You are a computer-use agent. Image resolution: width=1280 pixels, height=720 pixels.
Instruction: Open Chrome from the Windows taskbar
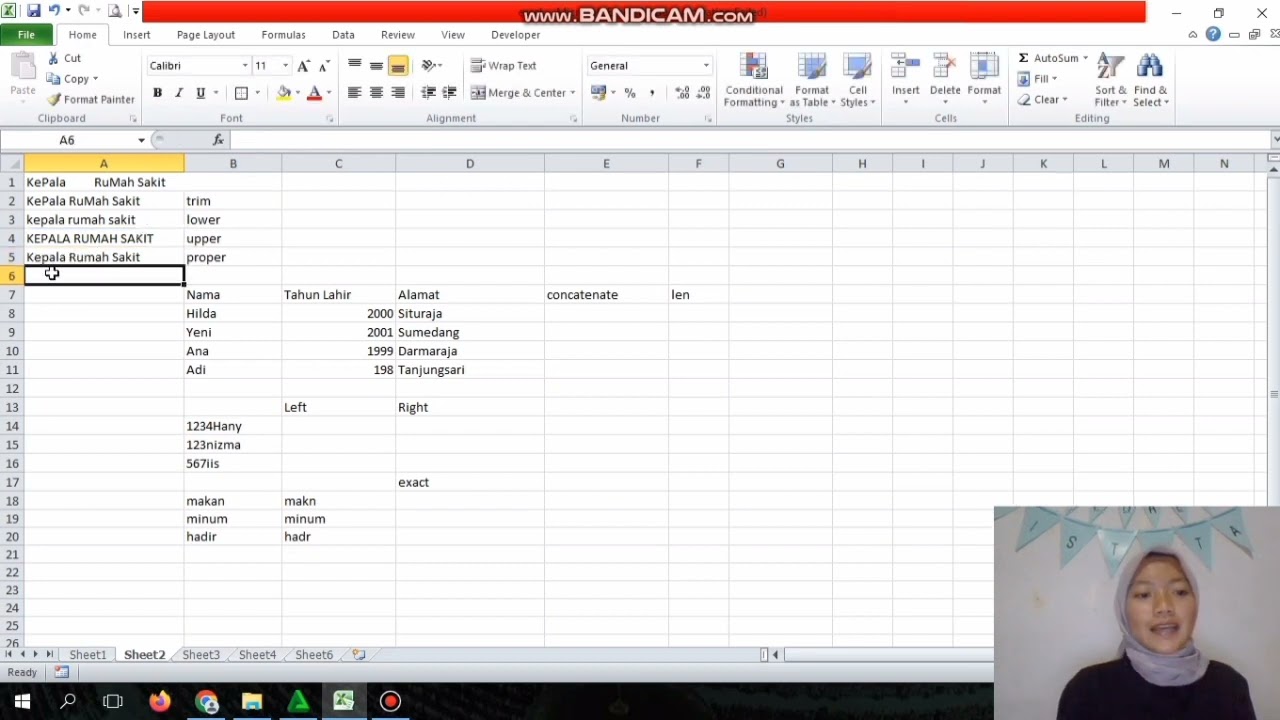coord(207,702)
